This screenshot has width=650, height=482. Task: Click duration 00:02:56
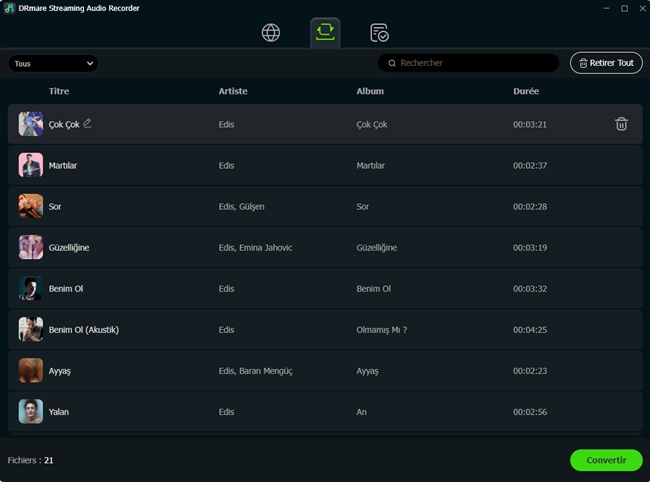pos(530,412)
